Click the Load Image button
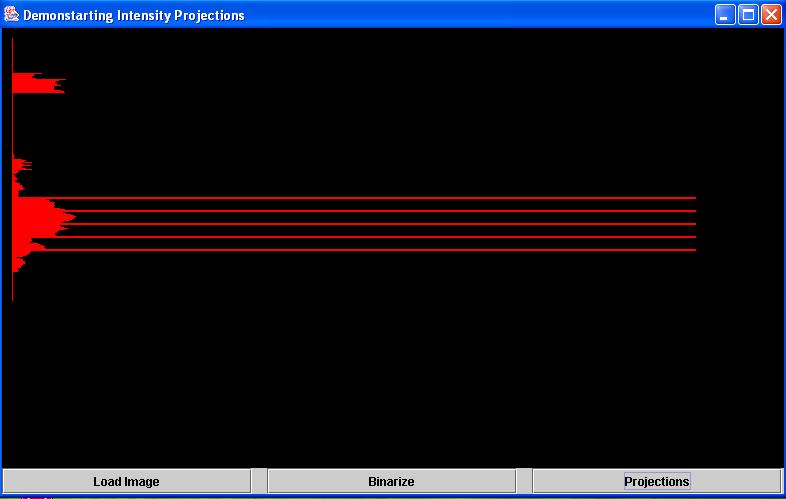786x499 pixels. tap(126, 481)
